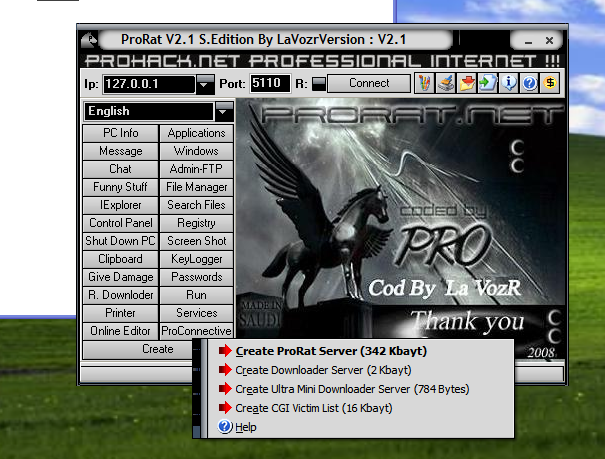Screen dimensions: 605x459
Task: Click the blue Help icon in popup menu
Action: click(x=225, y=427)
